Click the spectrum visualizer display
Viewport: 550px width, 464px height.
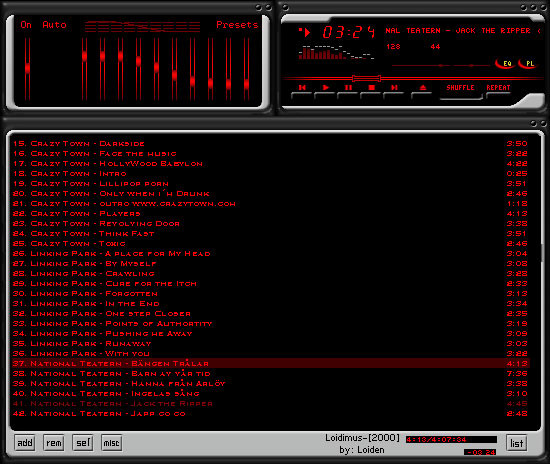pos(336,52)
